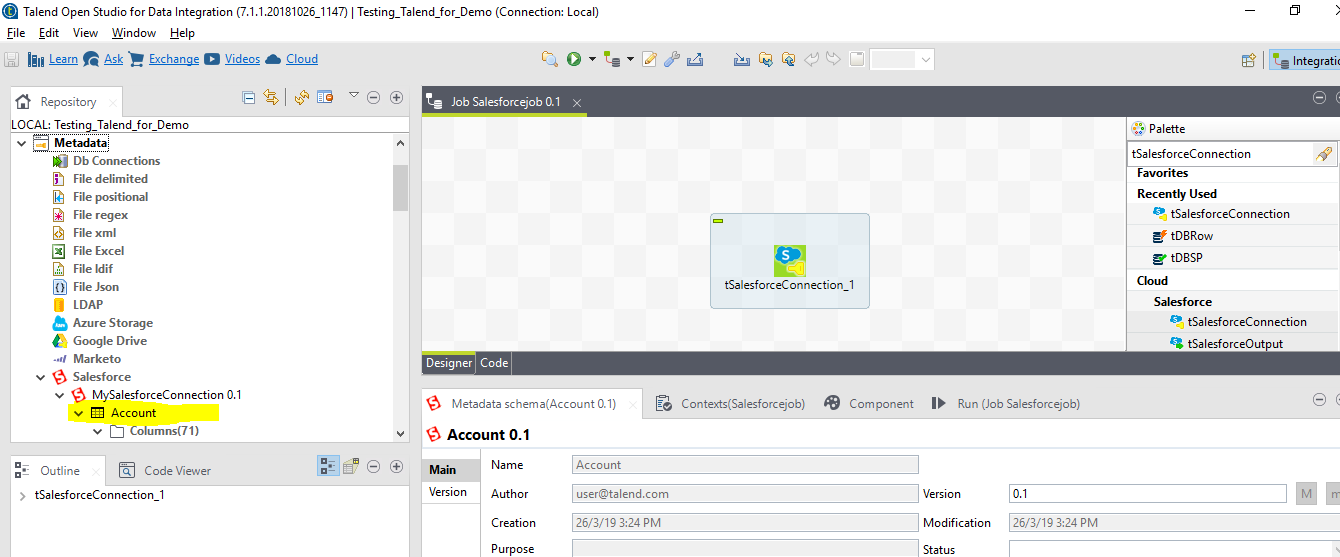The image size is (1340, 557).
Task: Switch to the Integration perspective button
Action: pos(1305,60)
